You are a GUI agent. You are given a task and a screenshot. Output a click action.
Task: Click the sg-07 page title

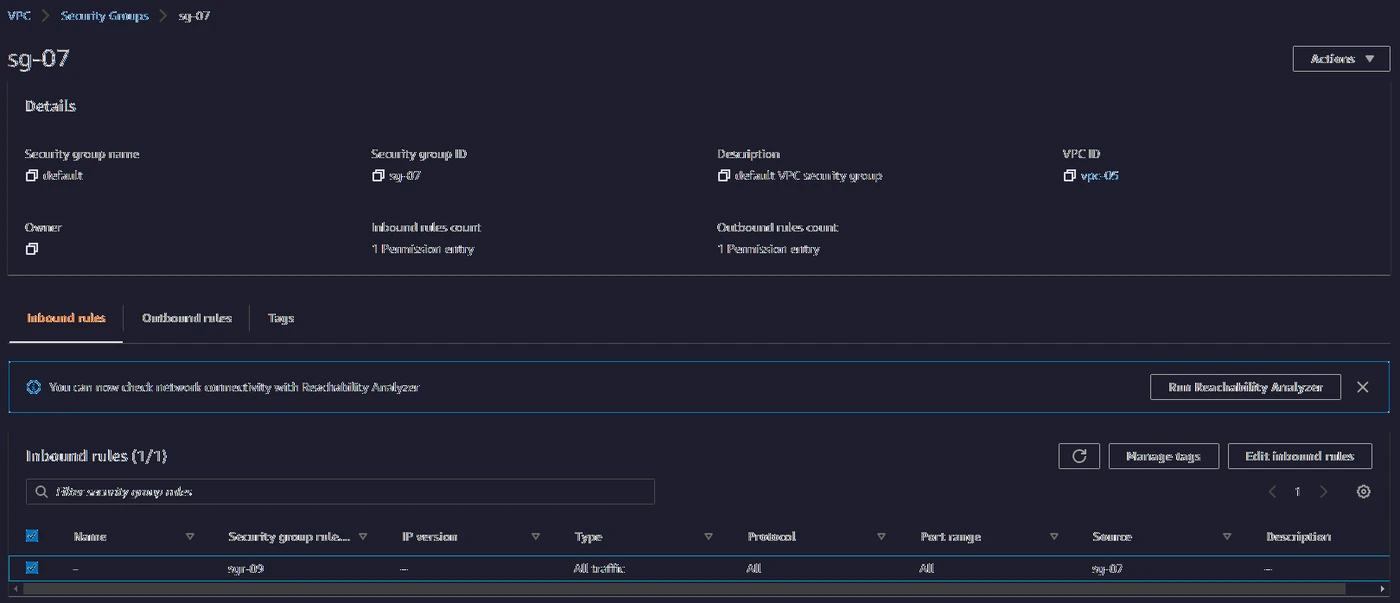[38, 59]
